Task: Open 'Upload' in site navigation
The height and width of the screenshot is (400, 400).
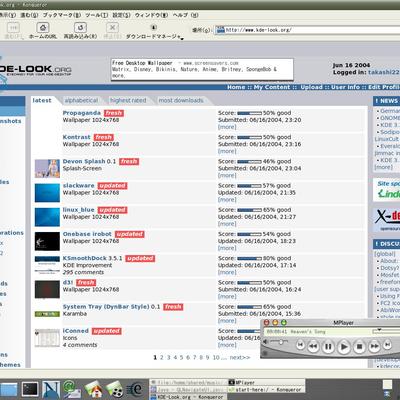Action: pyautogui.click(x=311, y=87)
